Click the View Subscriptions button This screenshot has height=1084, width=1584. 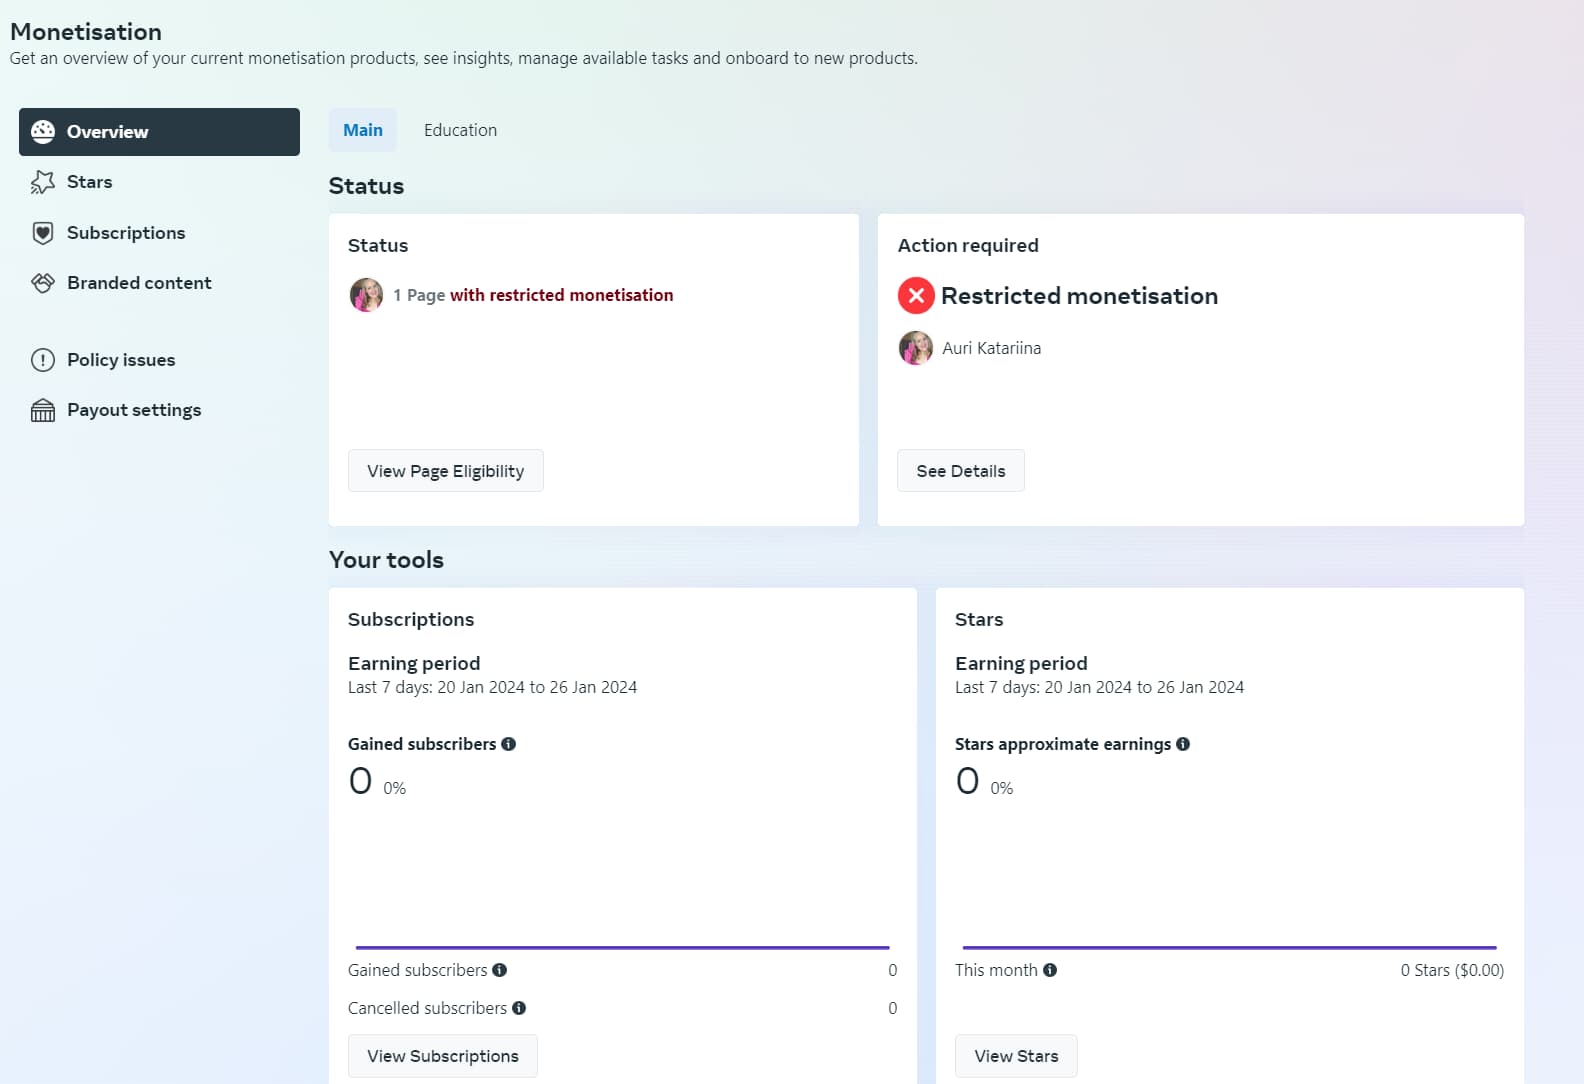coord(442,1056)
